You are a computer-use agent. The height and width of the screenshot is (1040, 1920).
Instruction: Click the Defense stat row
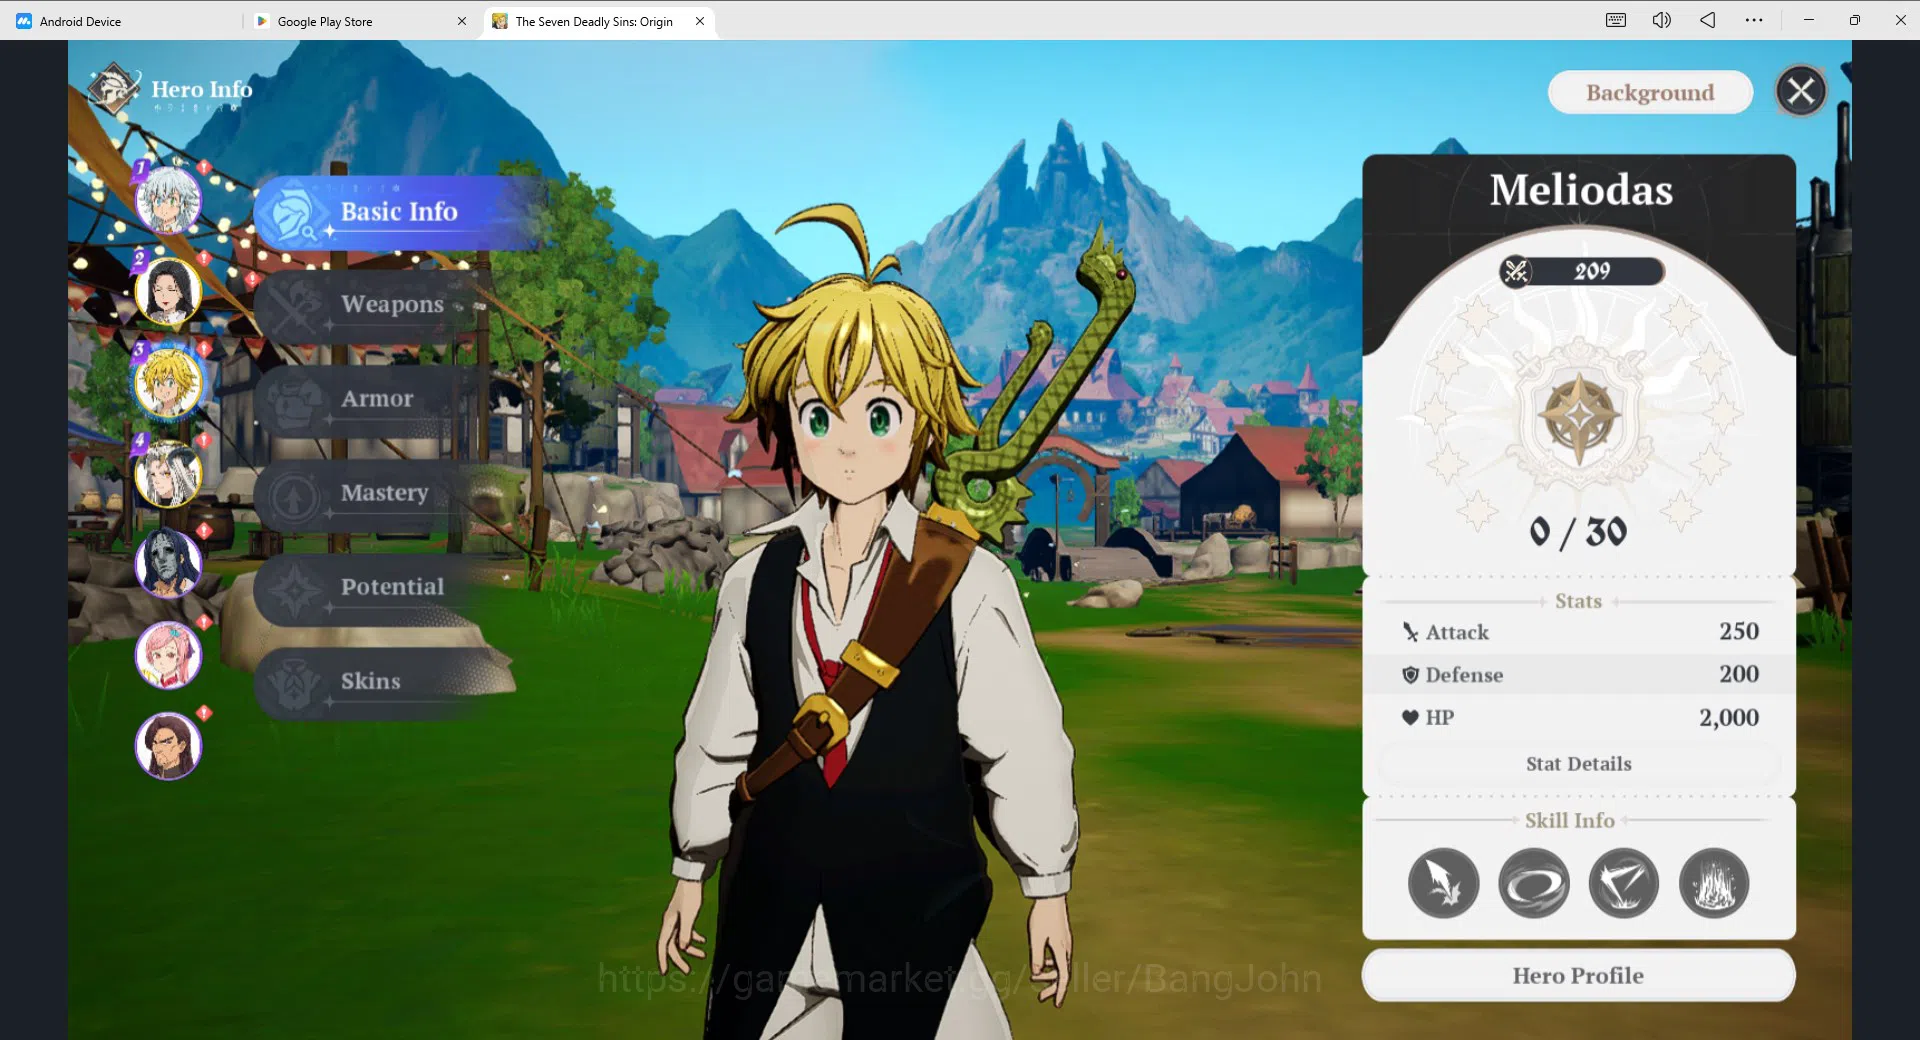click(x=1578, y=675)
